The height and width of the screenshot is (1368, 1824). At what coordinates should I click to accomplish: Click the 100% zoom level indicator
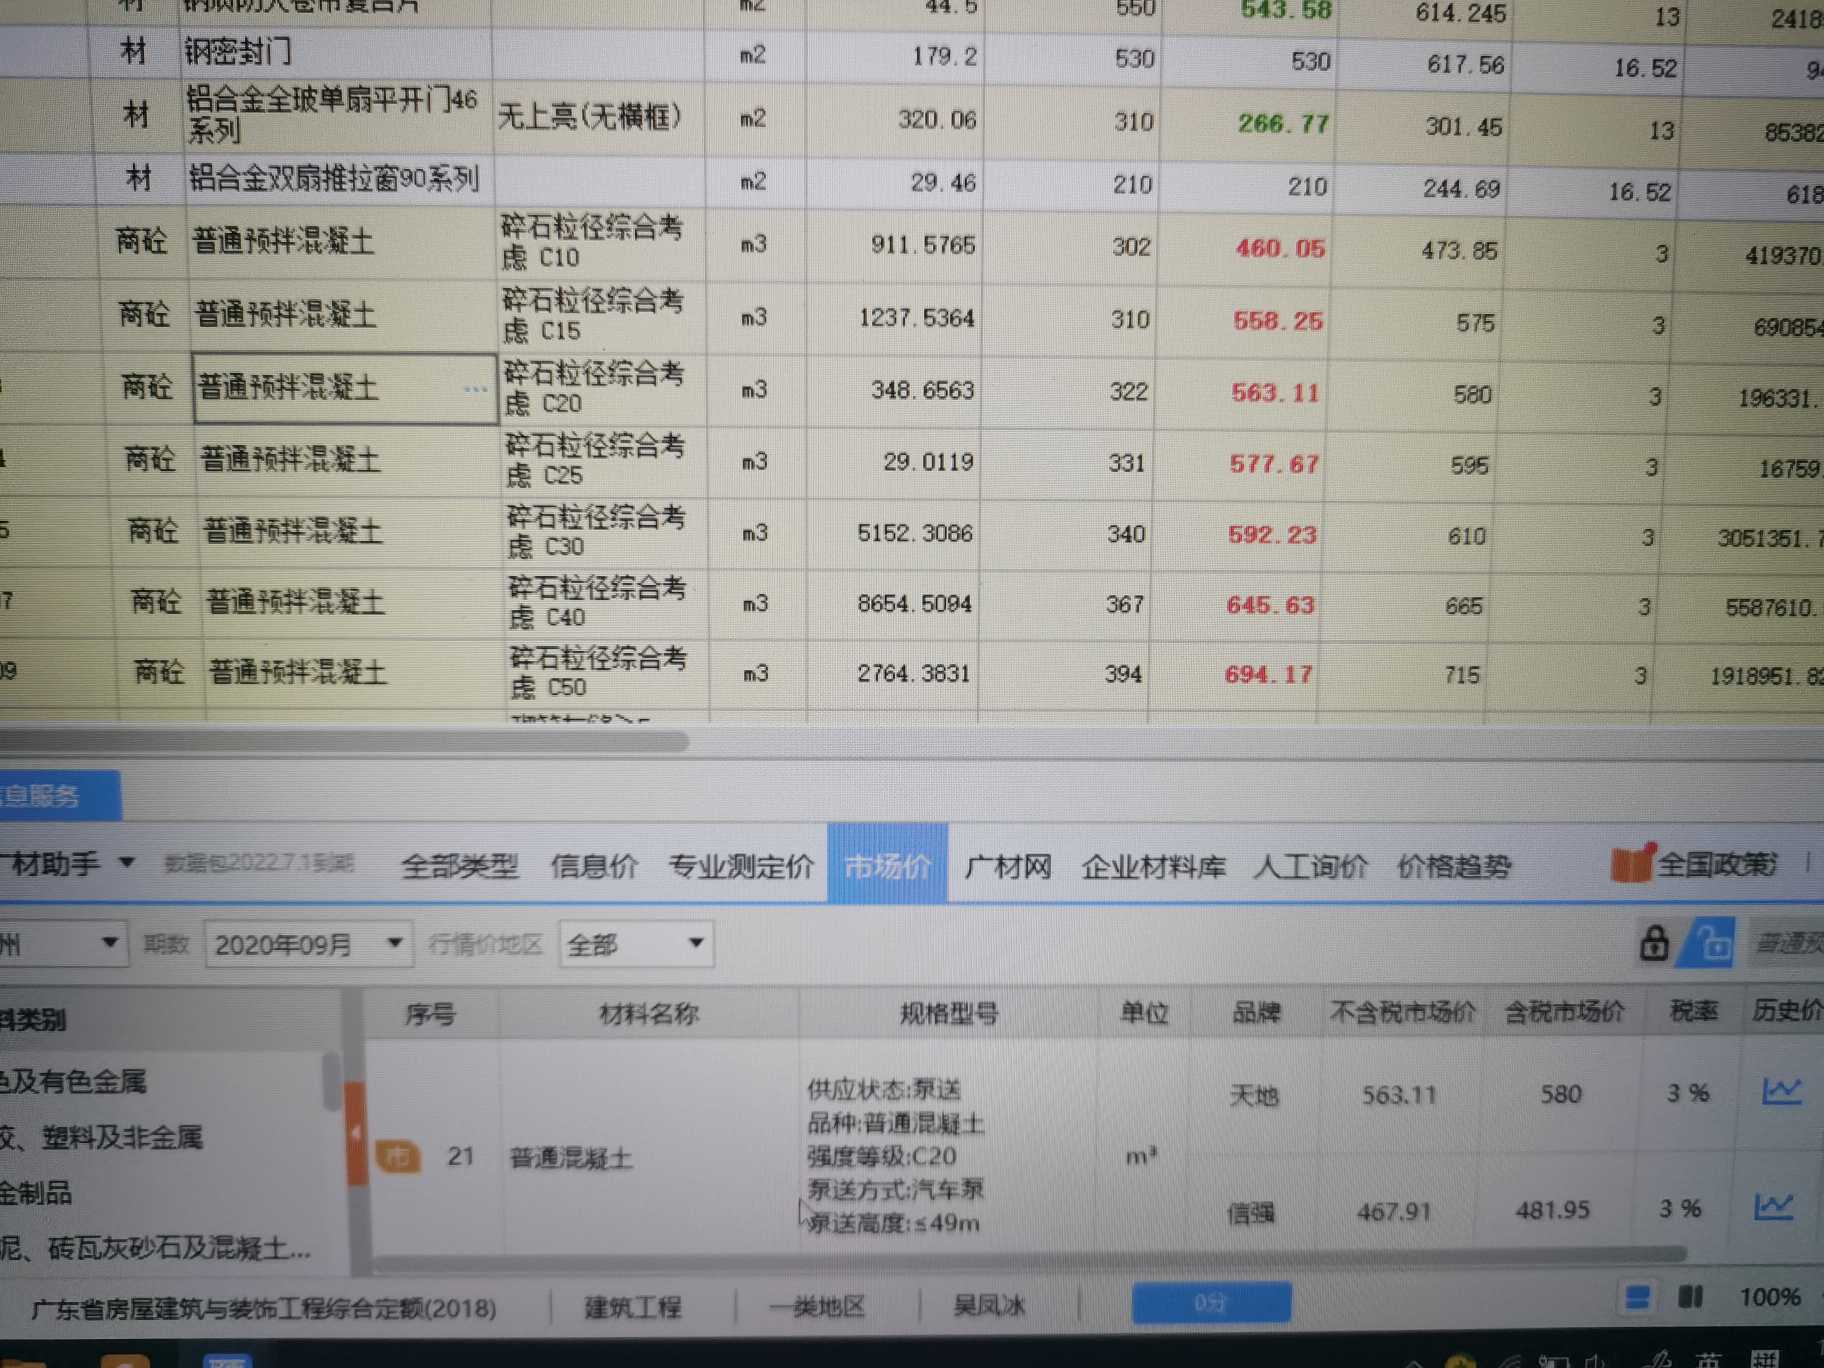click(x=1769, y=1297)
